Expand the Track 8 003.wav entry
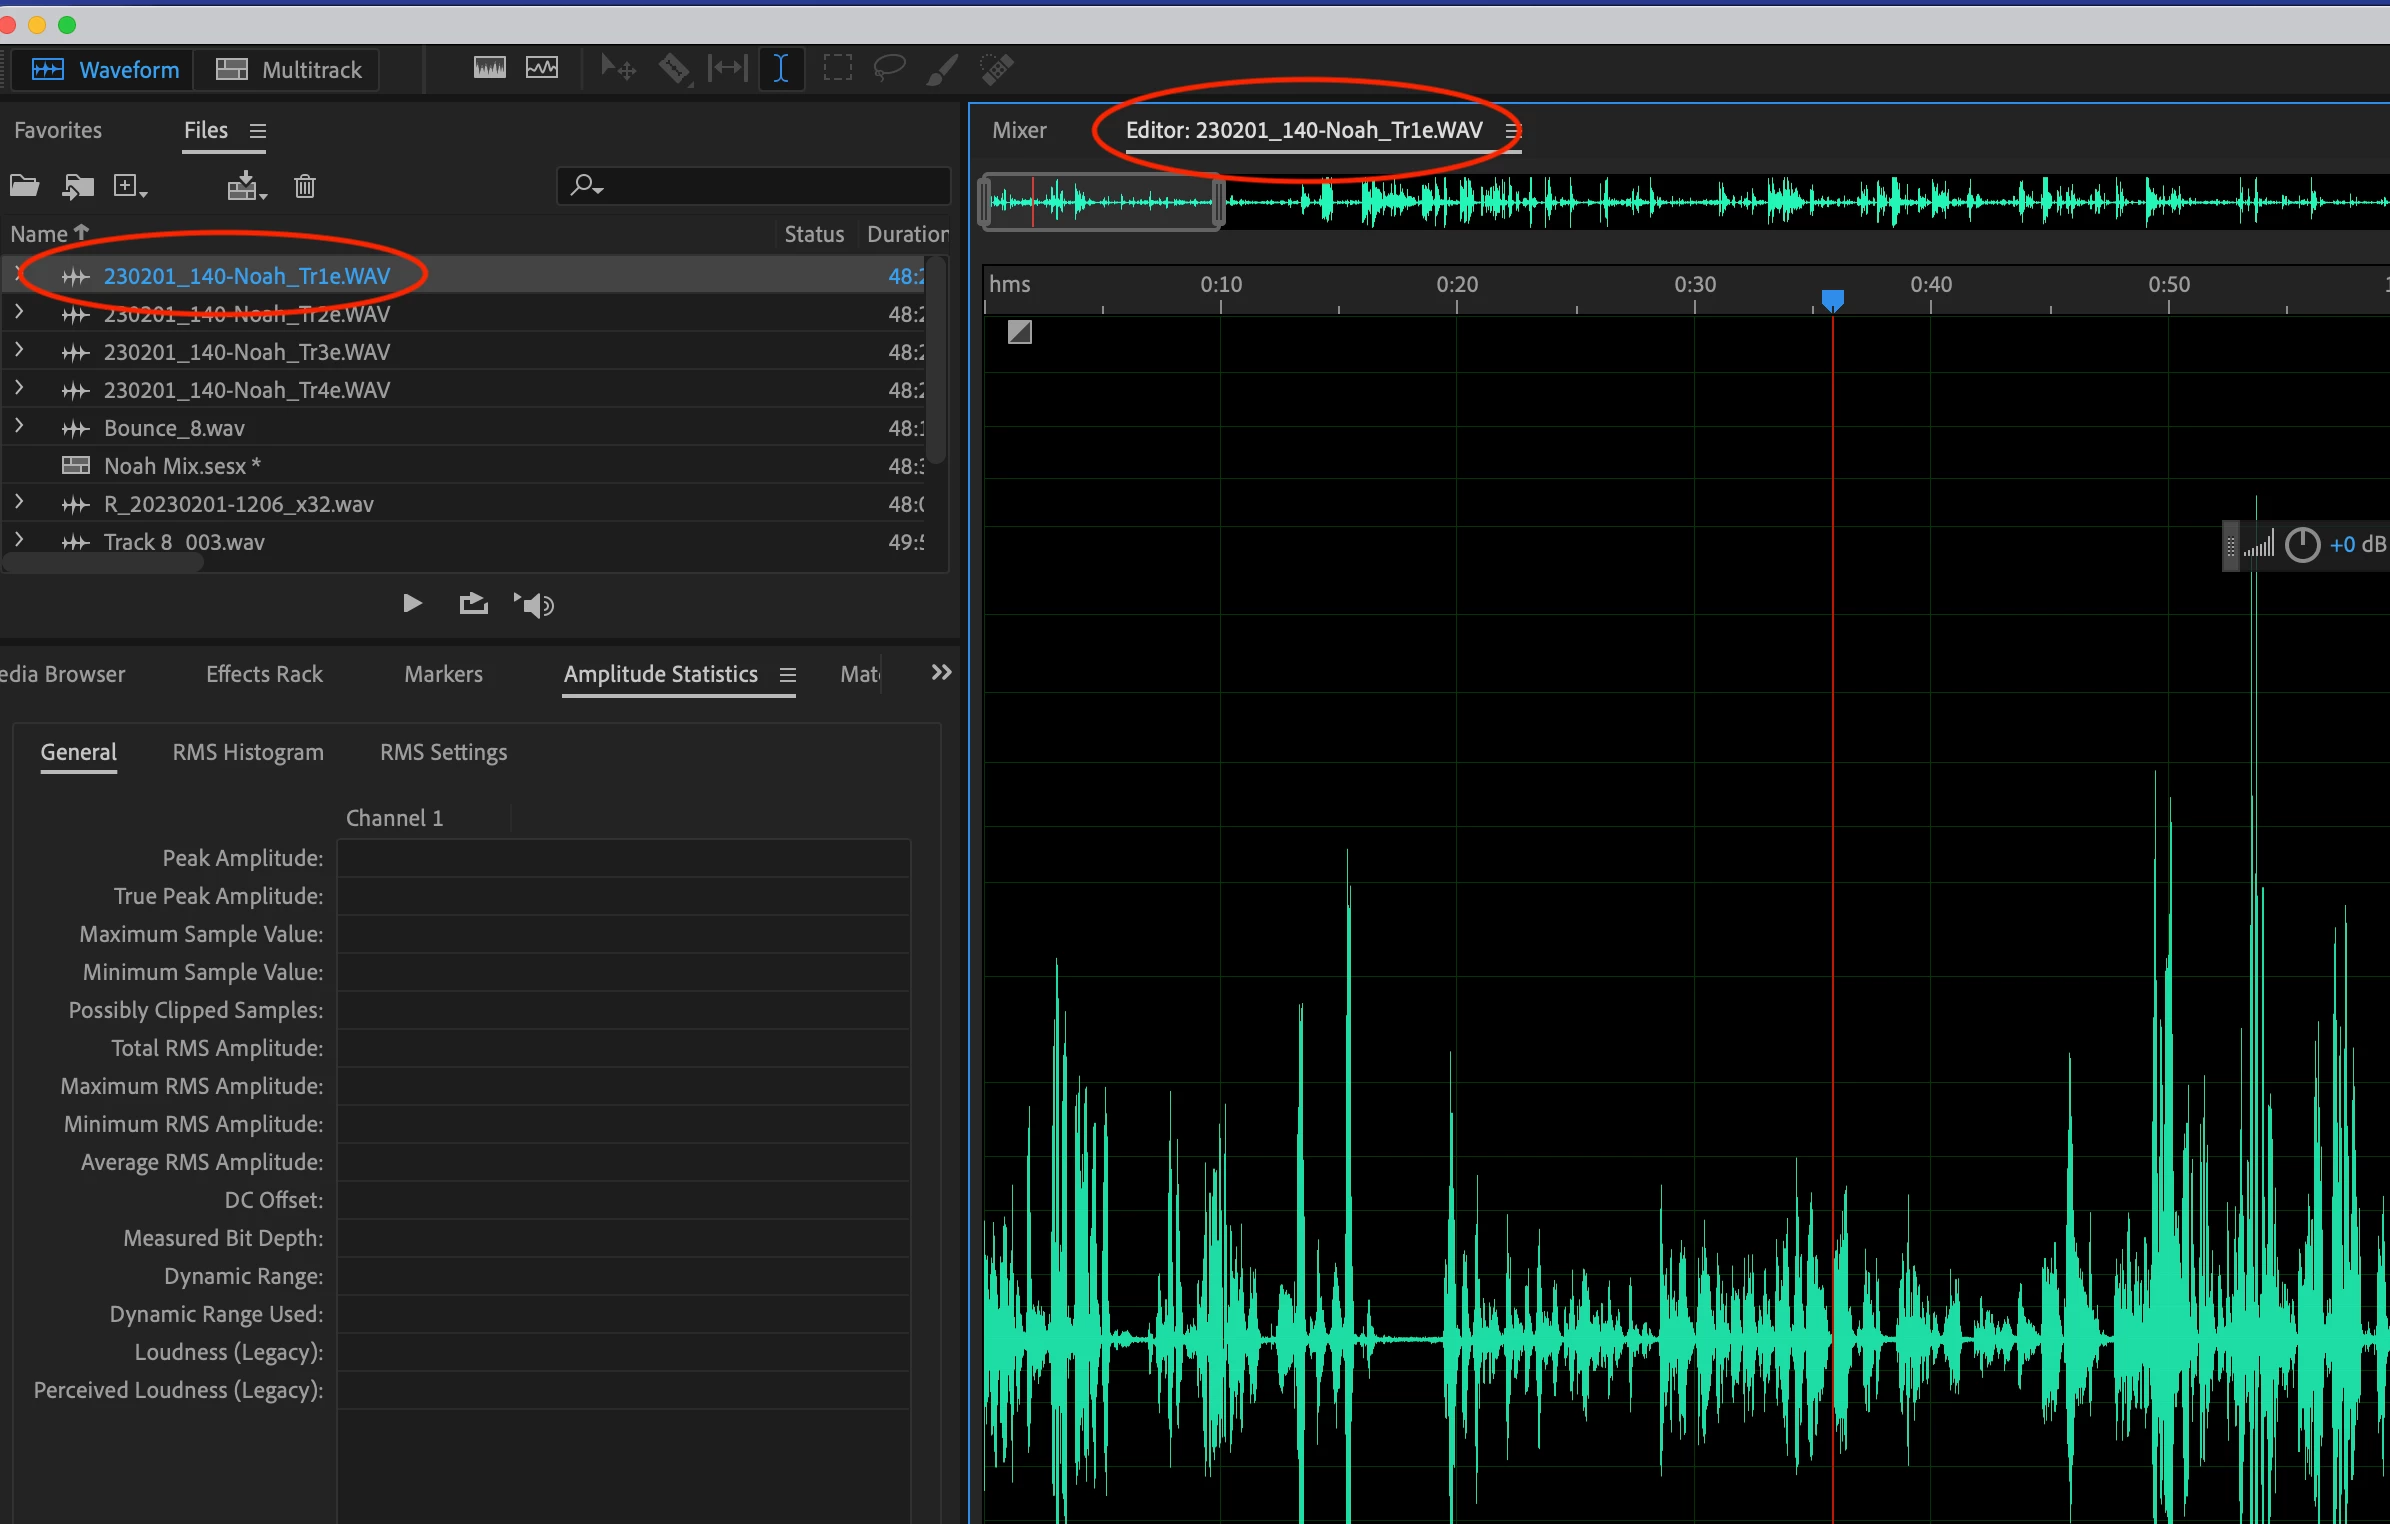The width and height of the screenshot is (2390, 1524). coord(19,541)
